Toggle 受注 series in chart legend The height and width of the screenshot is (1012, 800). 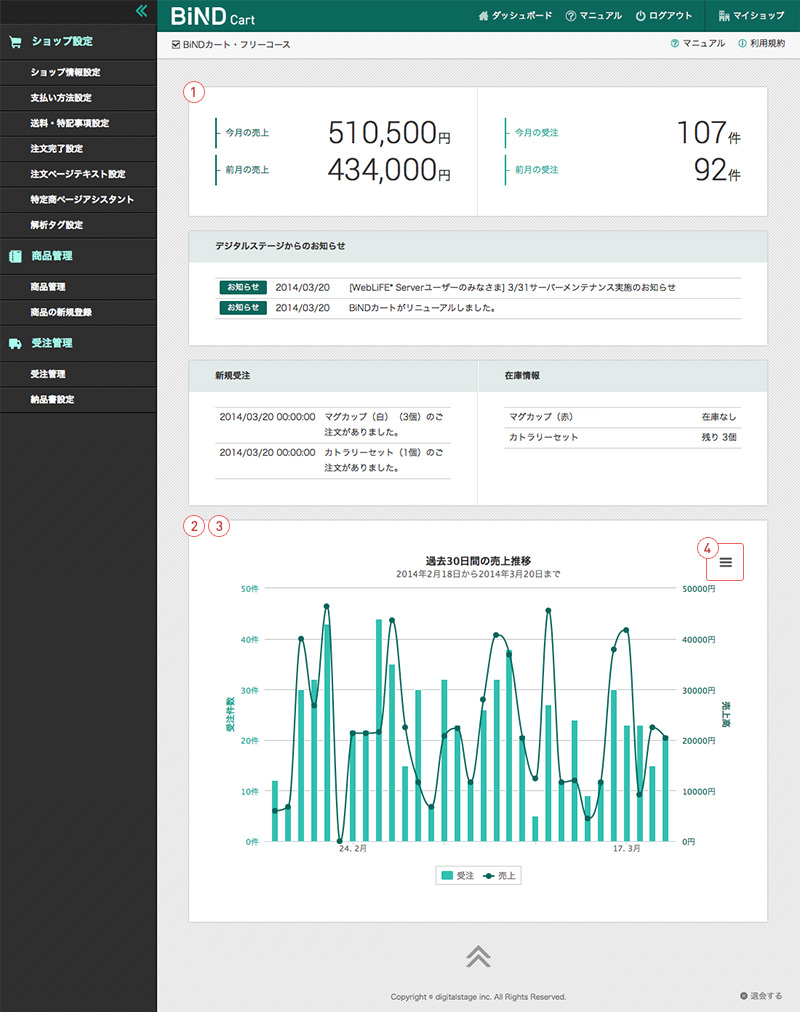pos(457,875)
